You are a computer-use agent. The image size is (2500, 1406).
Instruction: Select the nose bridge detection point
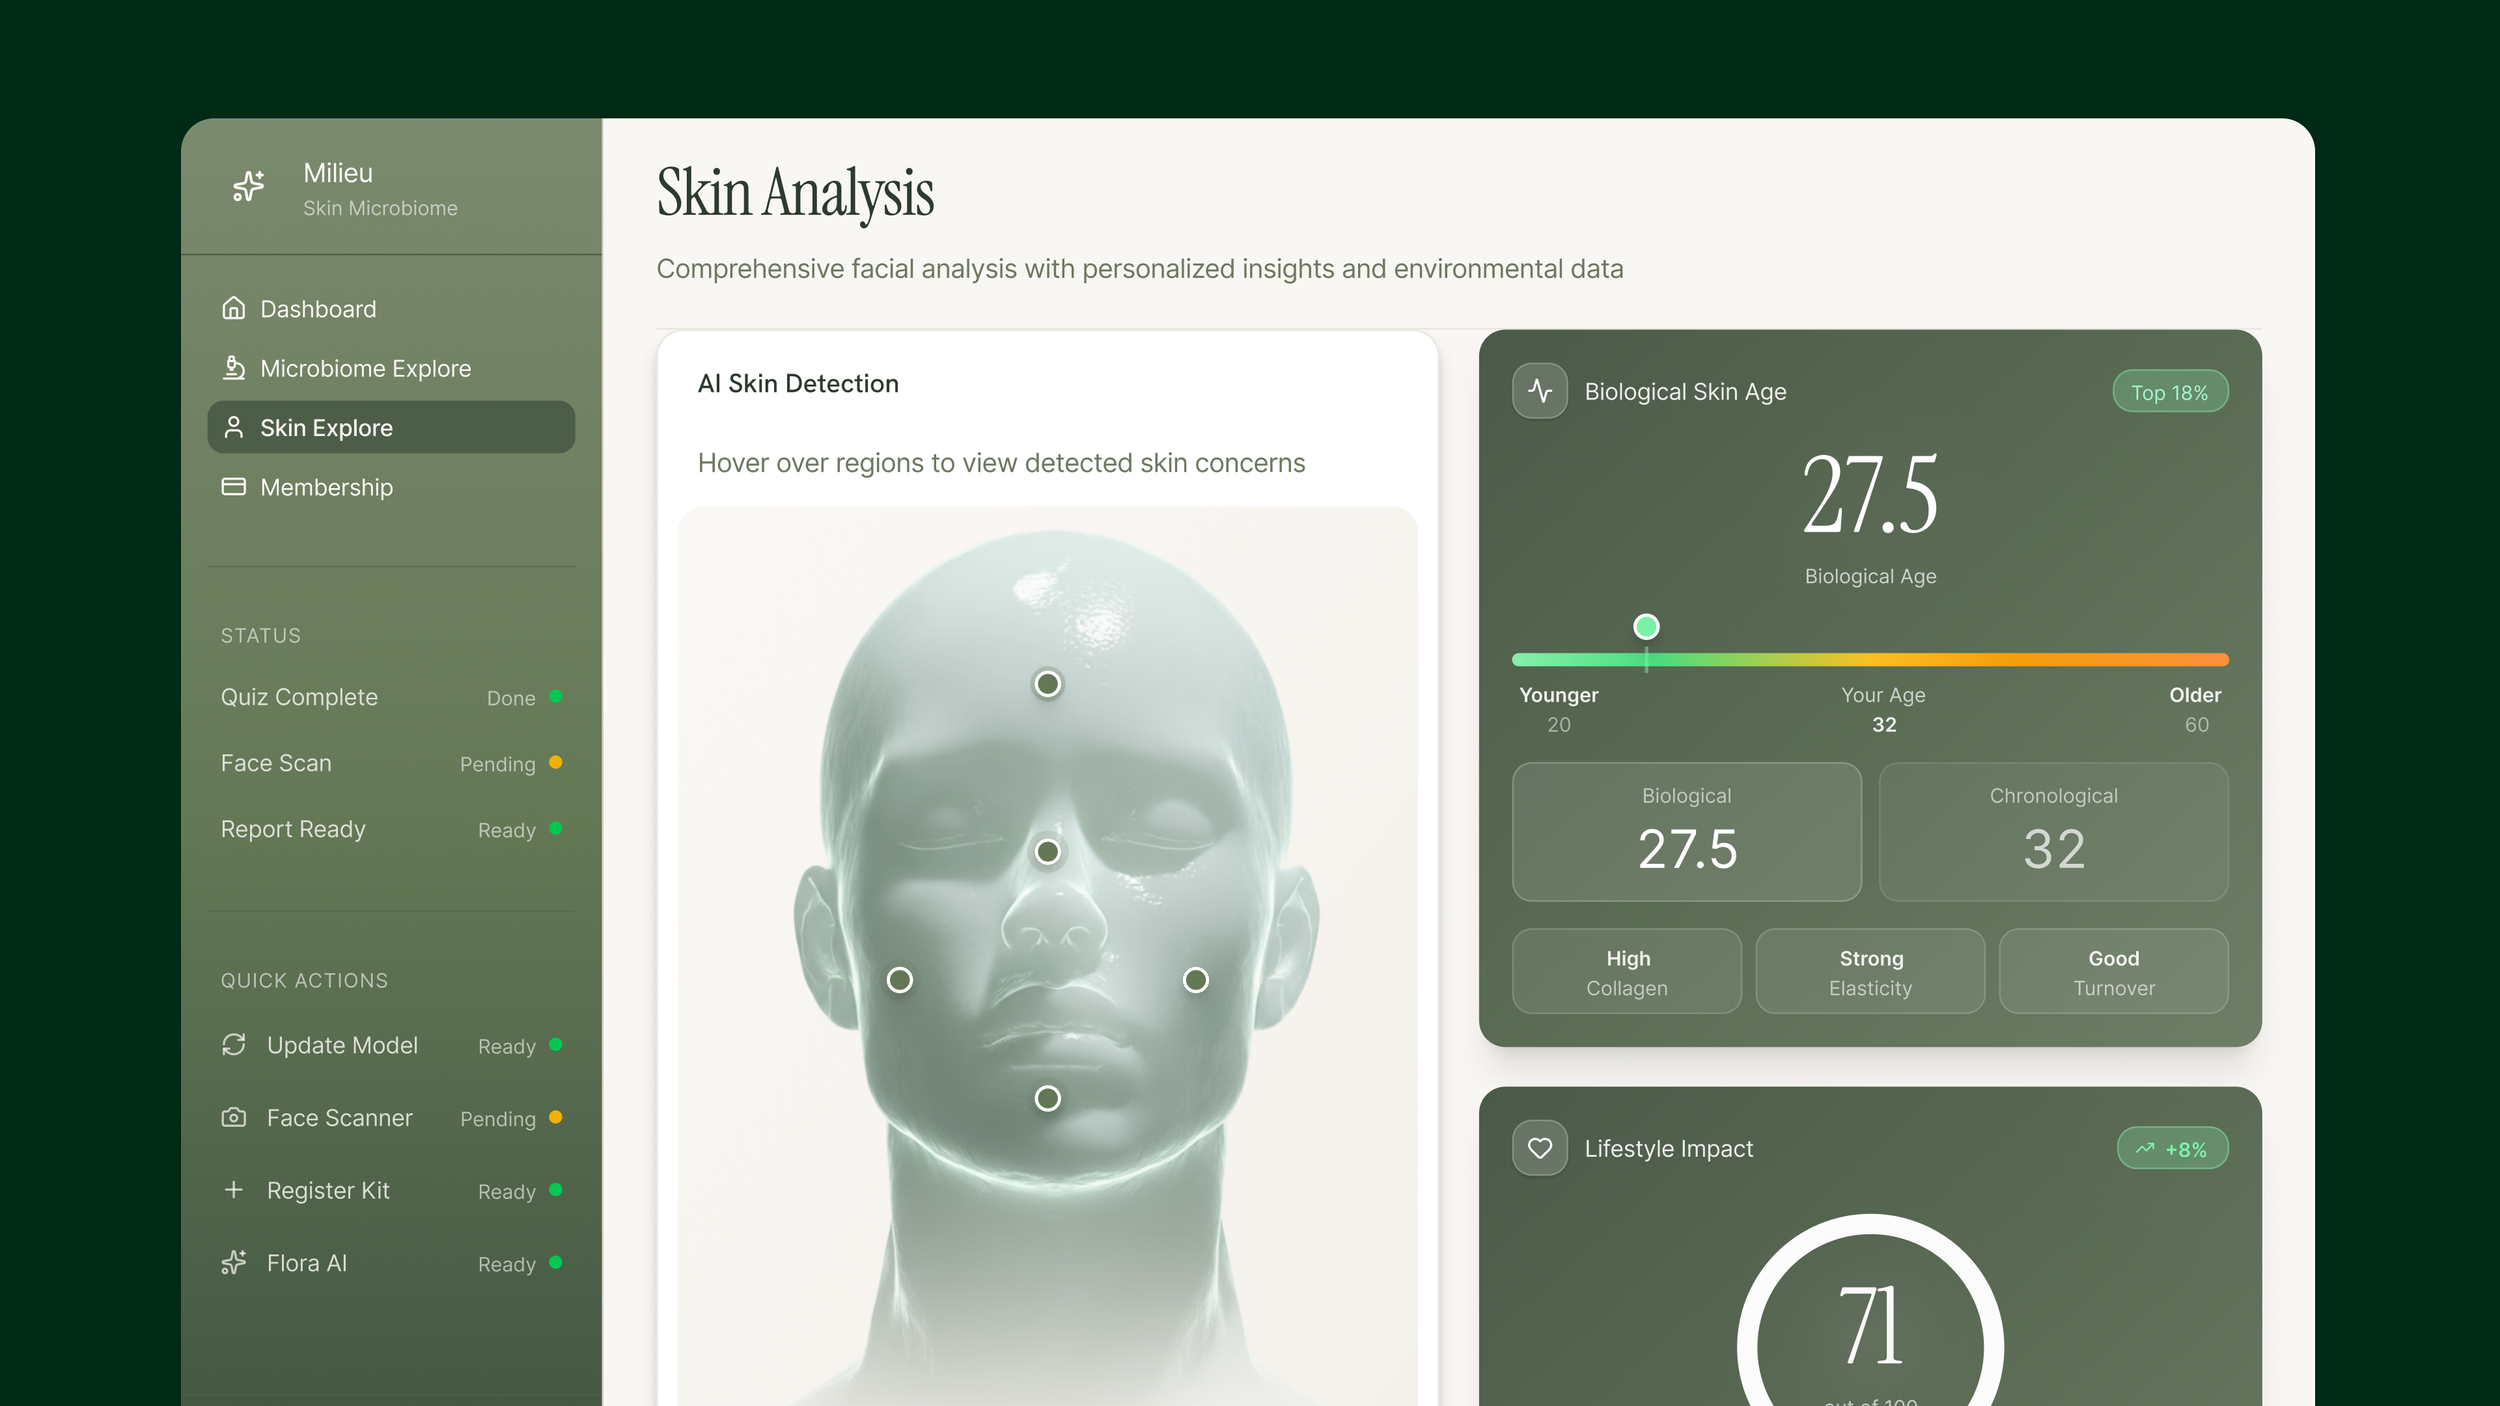tap(1047, 852)
